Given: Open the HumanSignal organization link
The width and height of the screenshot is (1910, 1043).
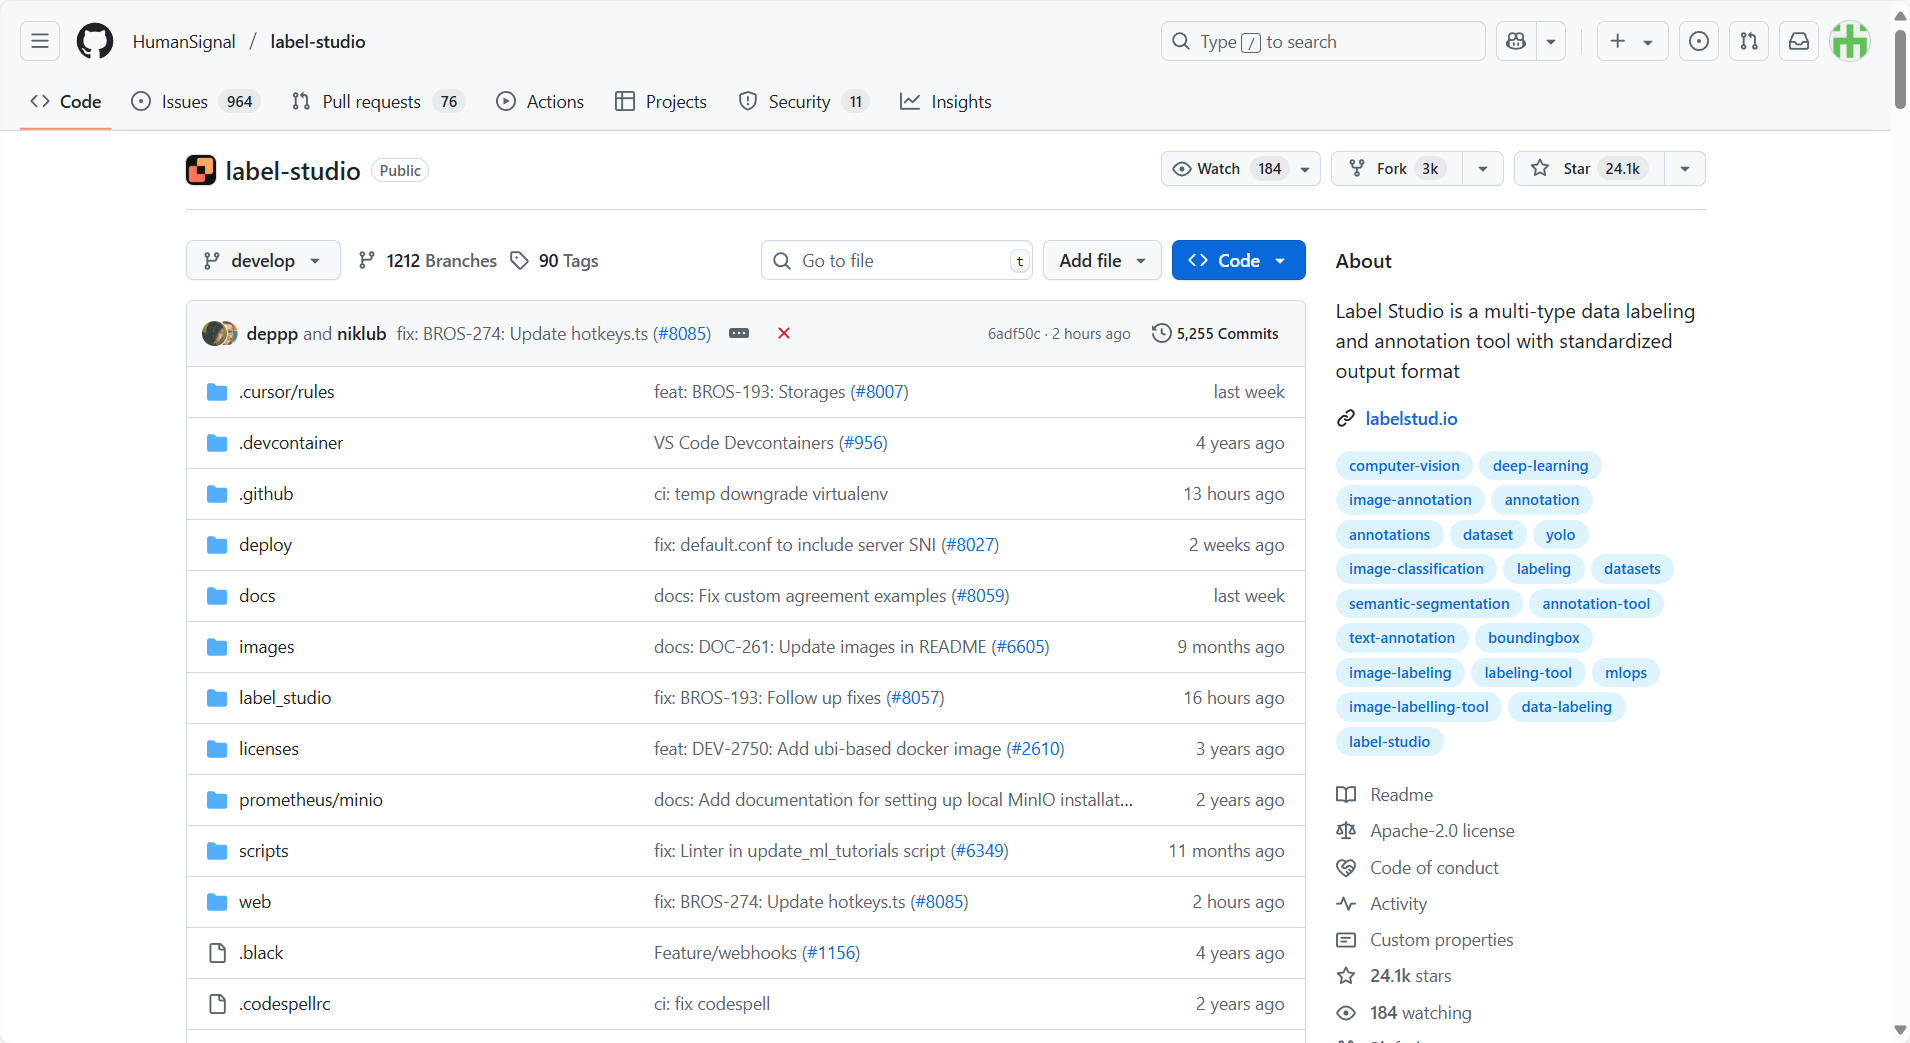Looking at the screenshot, I should tap(184, 41).
